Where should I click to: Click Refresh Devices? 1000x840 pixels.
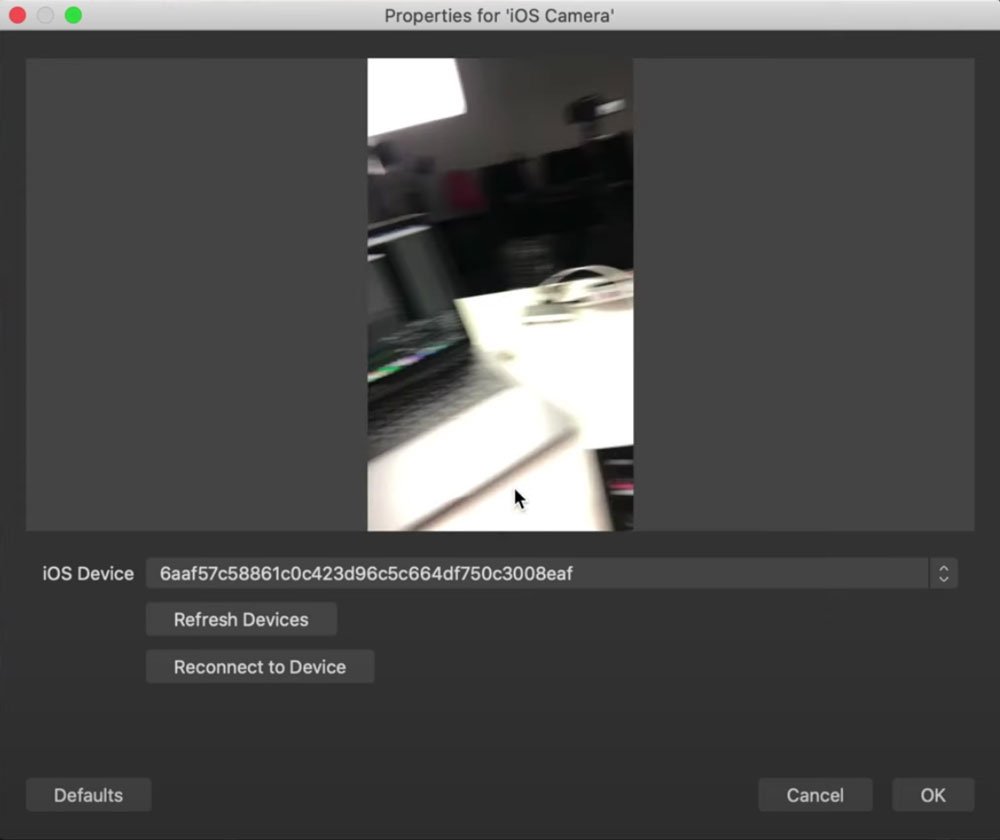tap(241, 619)
